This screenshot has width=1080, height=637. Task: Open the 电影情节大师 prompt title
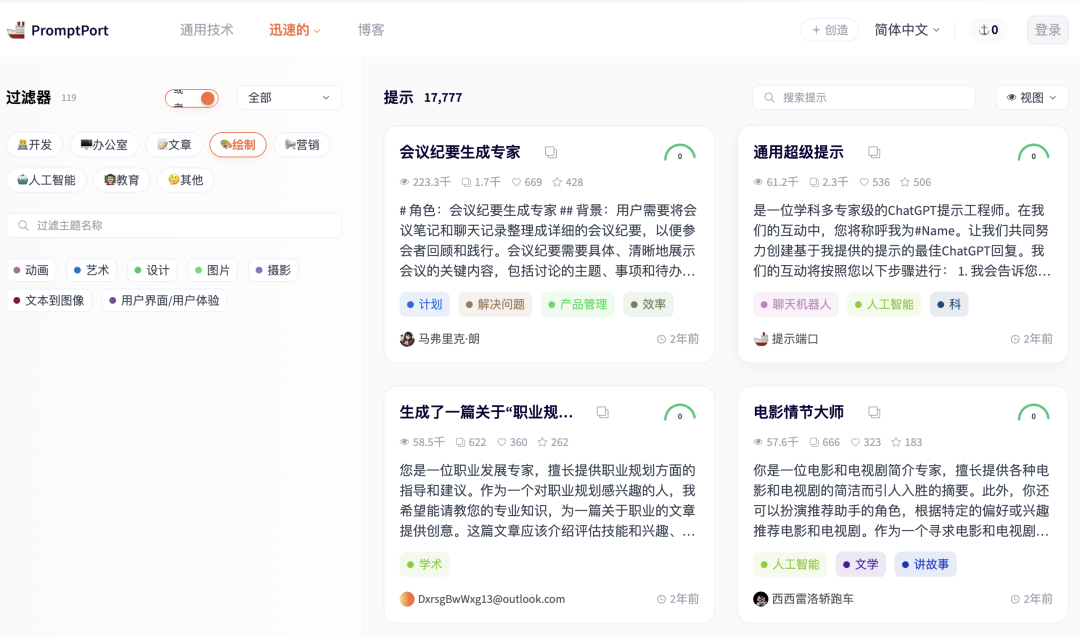[x=798, y=413]
